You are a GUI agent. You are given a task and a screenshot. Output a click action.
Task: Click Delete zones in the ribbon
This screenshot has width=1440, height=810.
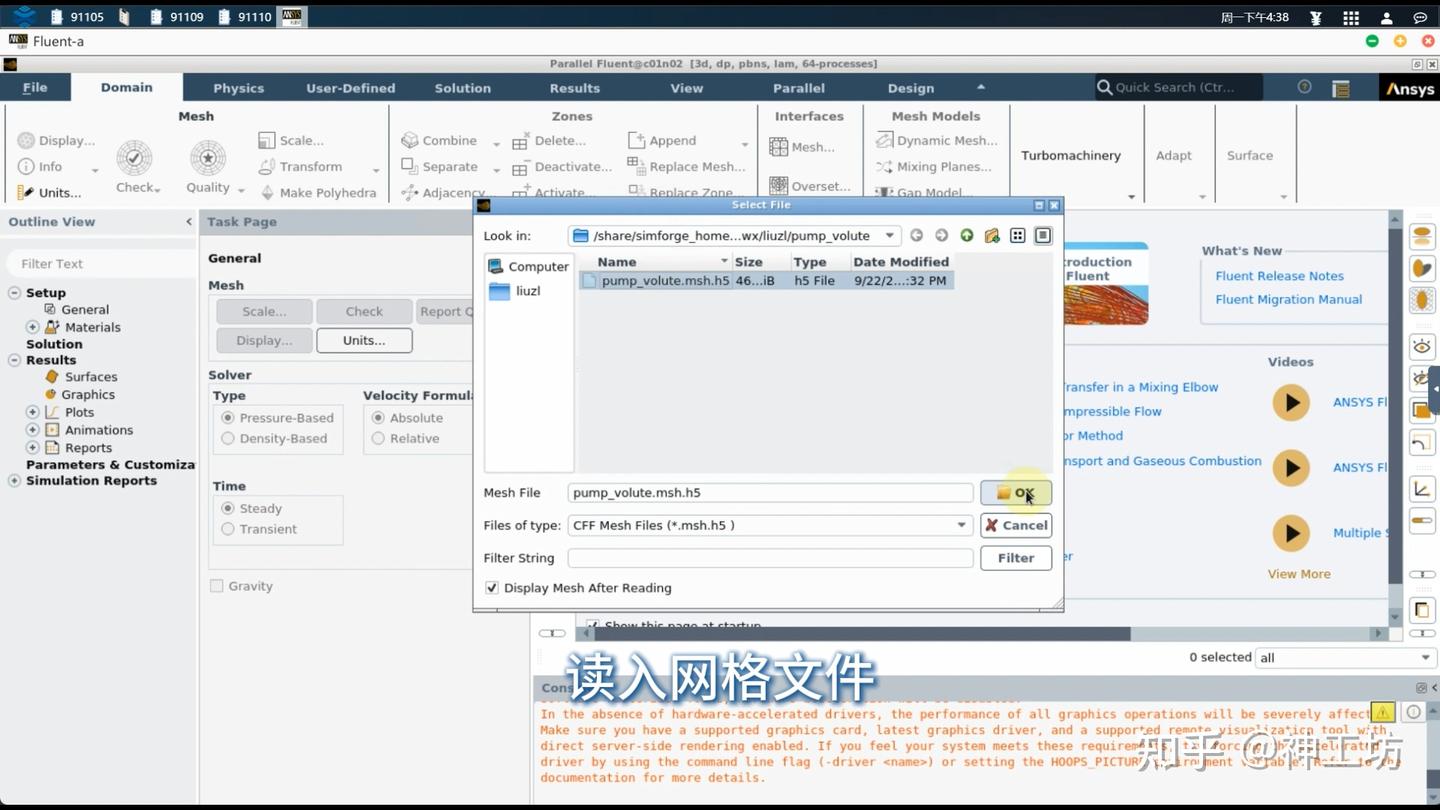549,141
